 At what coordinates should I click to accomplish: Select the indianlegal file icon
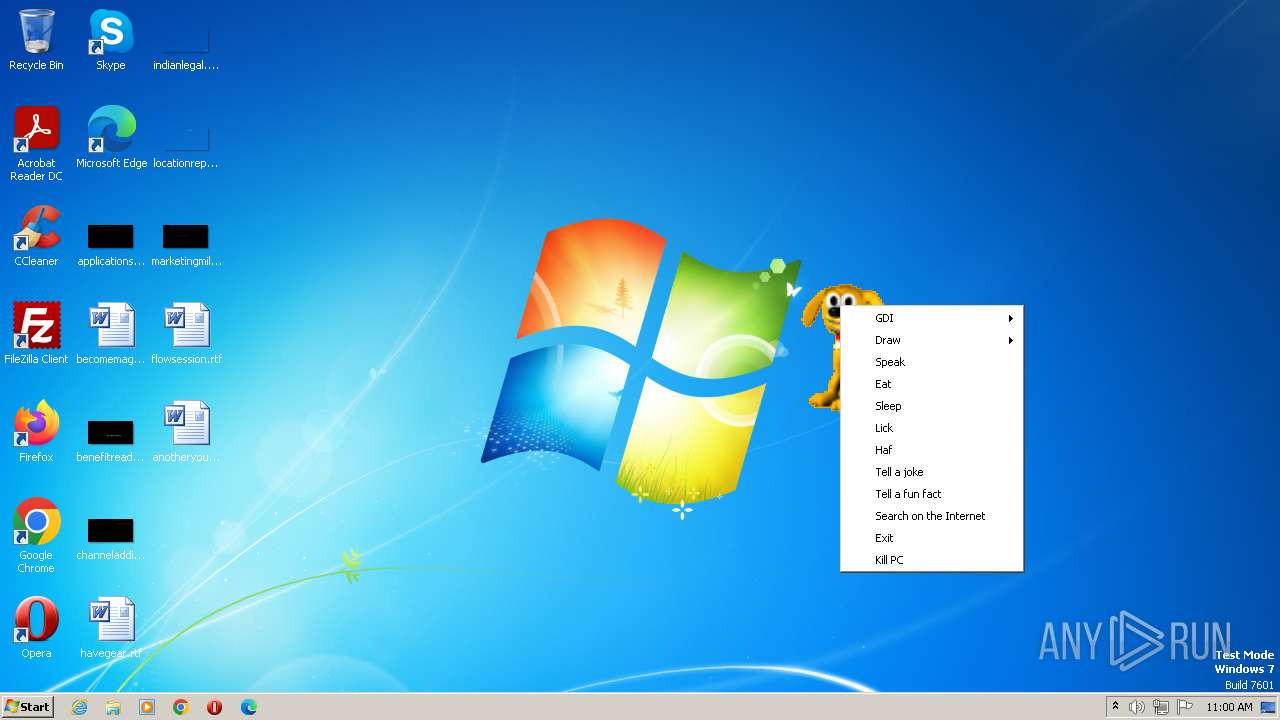(186, 40)
